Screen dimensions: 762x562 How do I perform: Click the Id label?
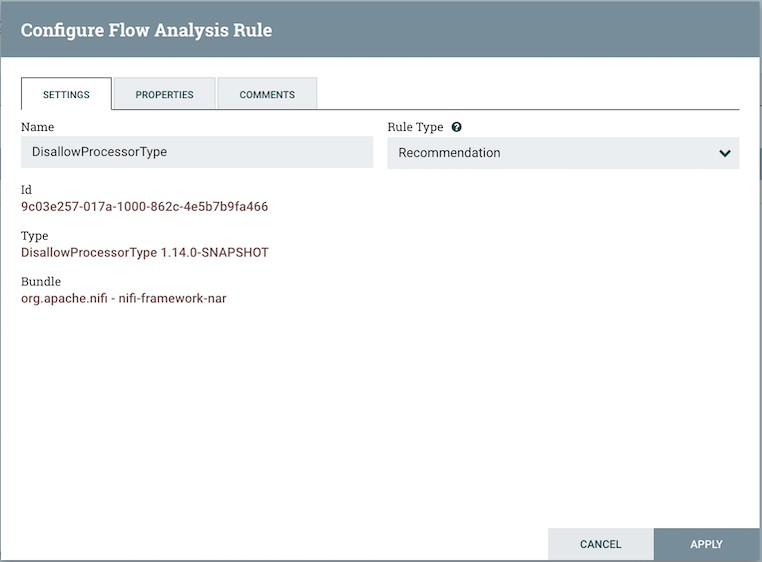pos(26,189)
